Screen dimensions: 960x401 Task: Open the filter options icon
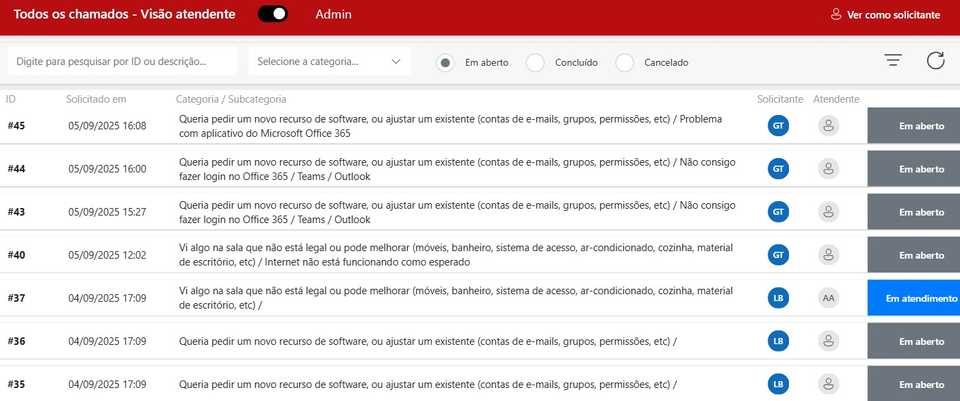pos(893,60)
